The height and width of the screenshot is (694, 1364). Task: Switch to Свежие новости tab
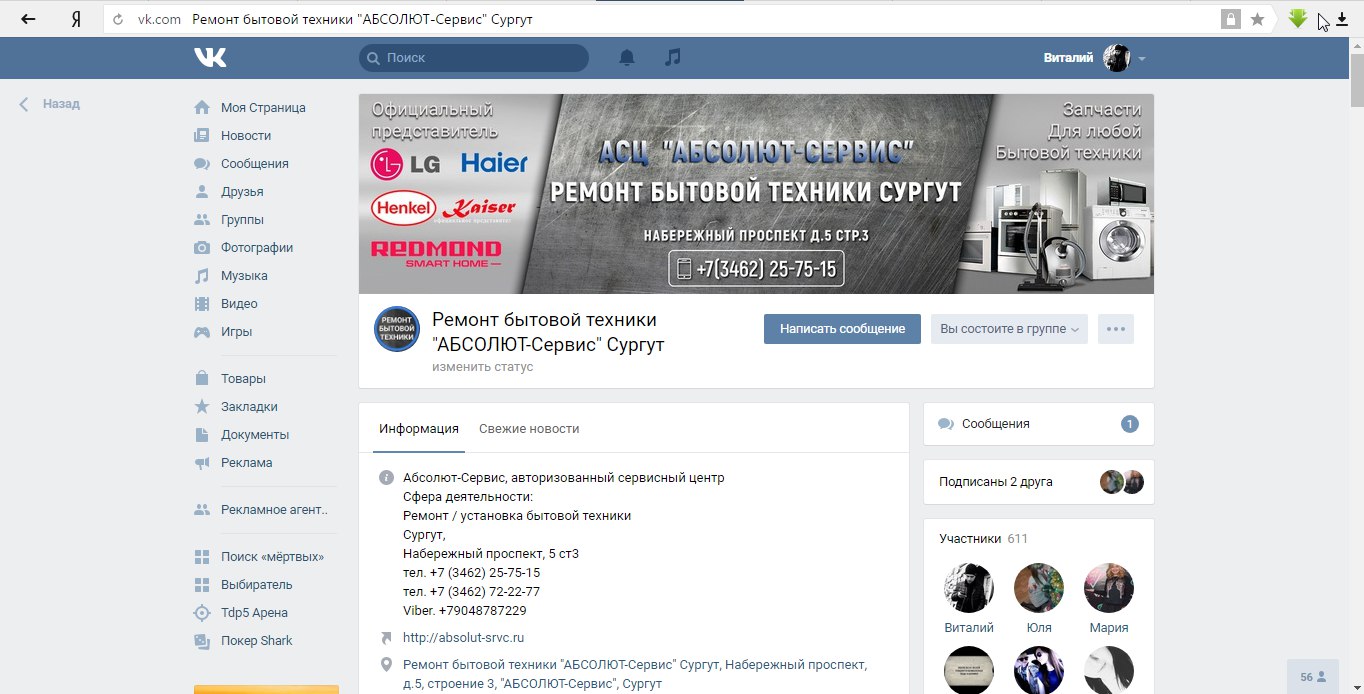529,429
